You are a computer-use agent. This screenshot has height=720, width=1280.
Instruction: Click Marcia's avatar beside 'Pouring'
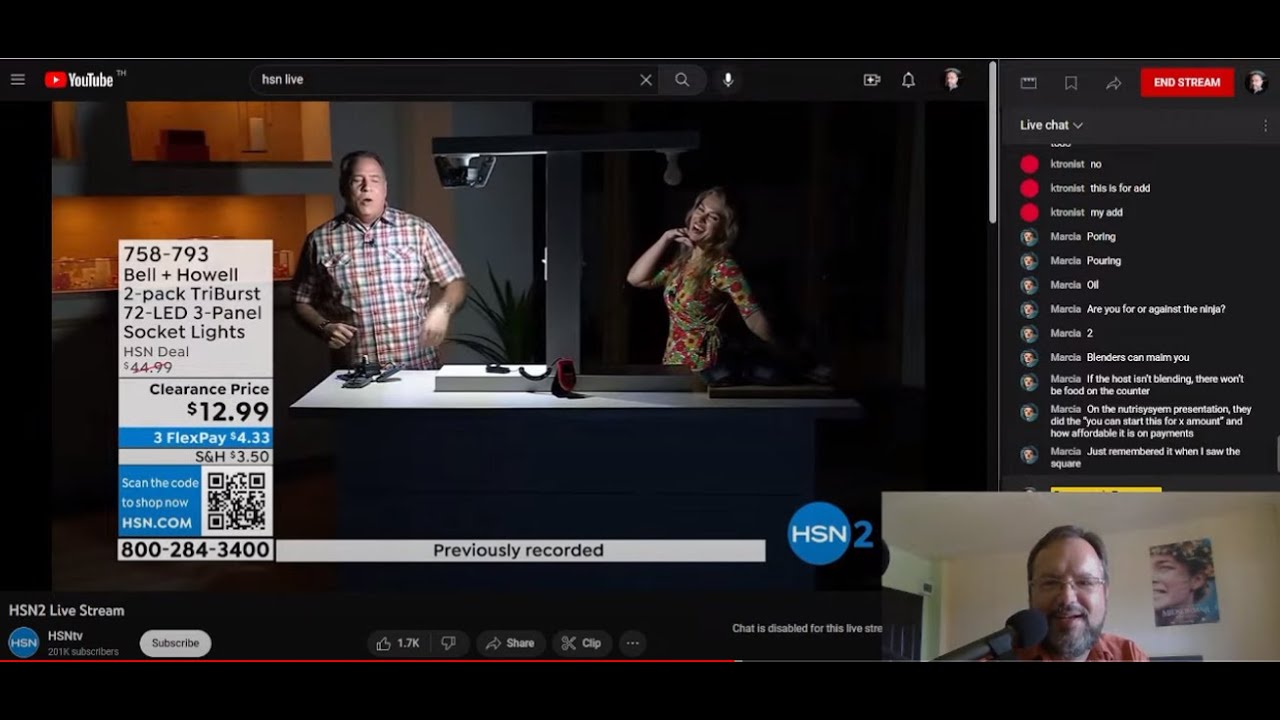[x=1029, y=261]
